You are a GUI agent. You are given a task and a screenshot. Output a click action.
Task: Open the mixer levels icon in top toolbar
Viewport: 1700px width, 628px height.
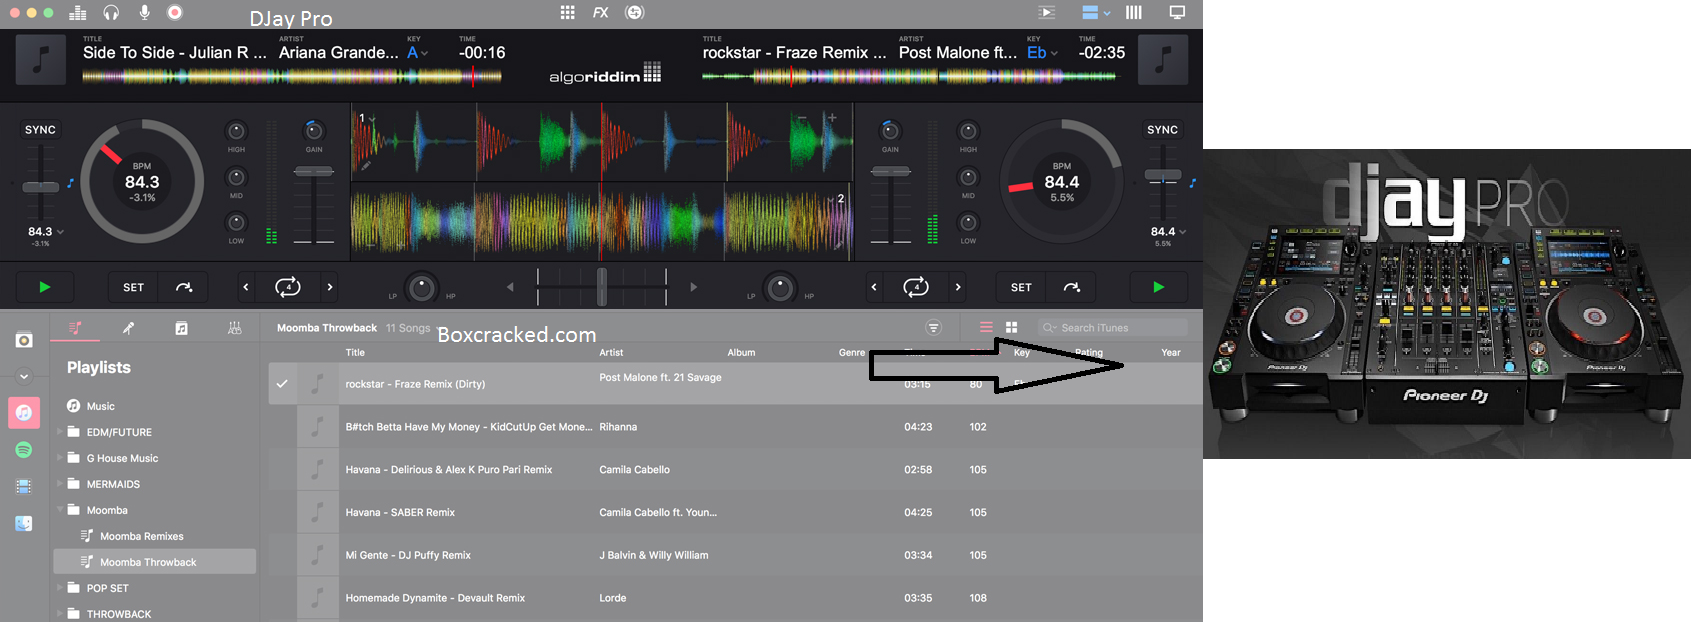78,13
